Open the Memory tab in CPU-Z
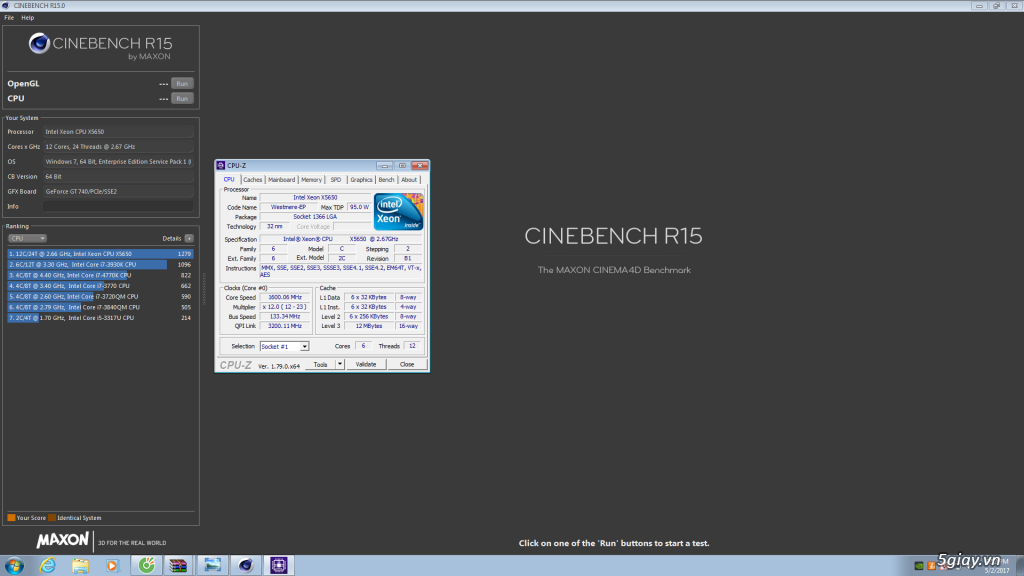Screen dimensions: 1024x576 312,180
